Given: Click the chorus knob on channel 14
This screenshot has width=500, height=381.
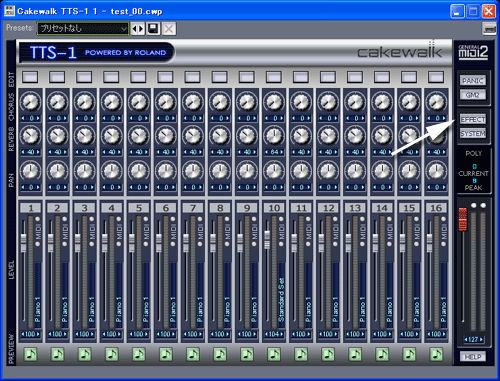Looking at the screenshot, I should [382, 102].
